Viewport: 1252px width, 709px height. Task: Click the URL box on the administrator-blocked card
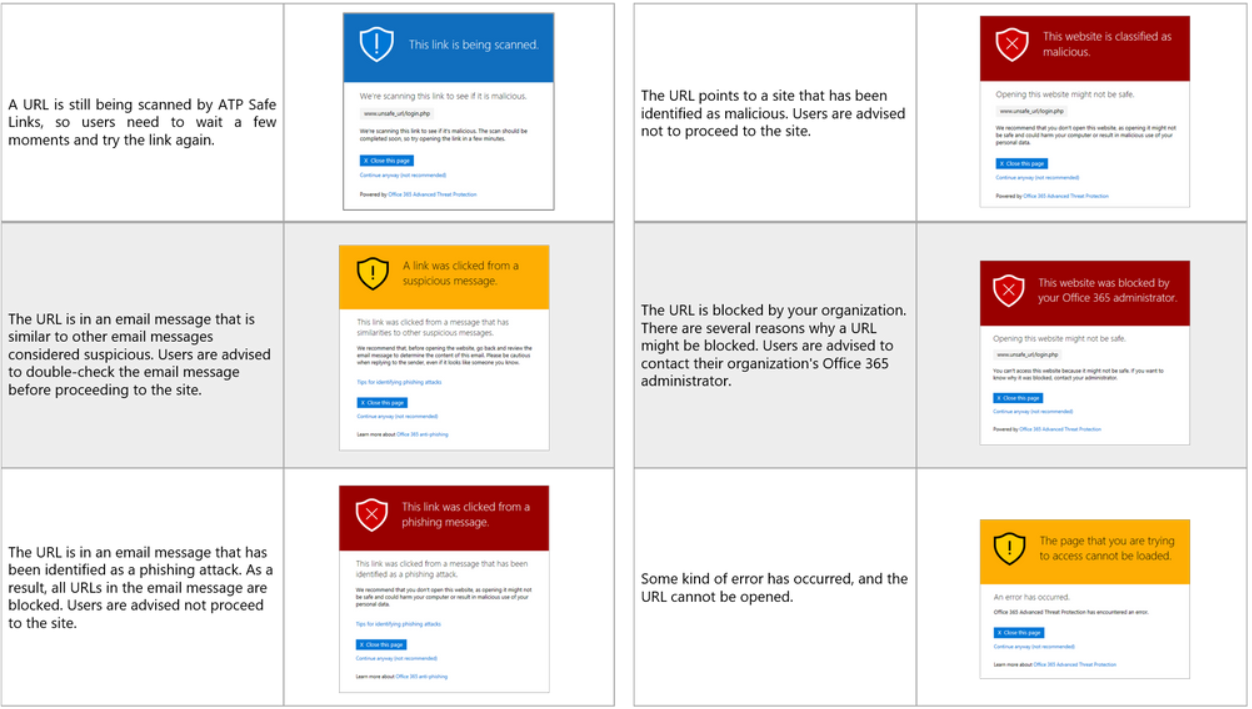[x=1027, y=355]
